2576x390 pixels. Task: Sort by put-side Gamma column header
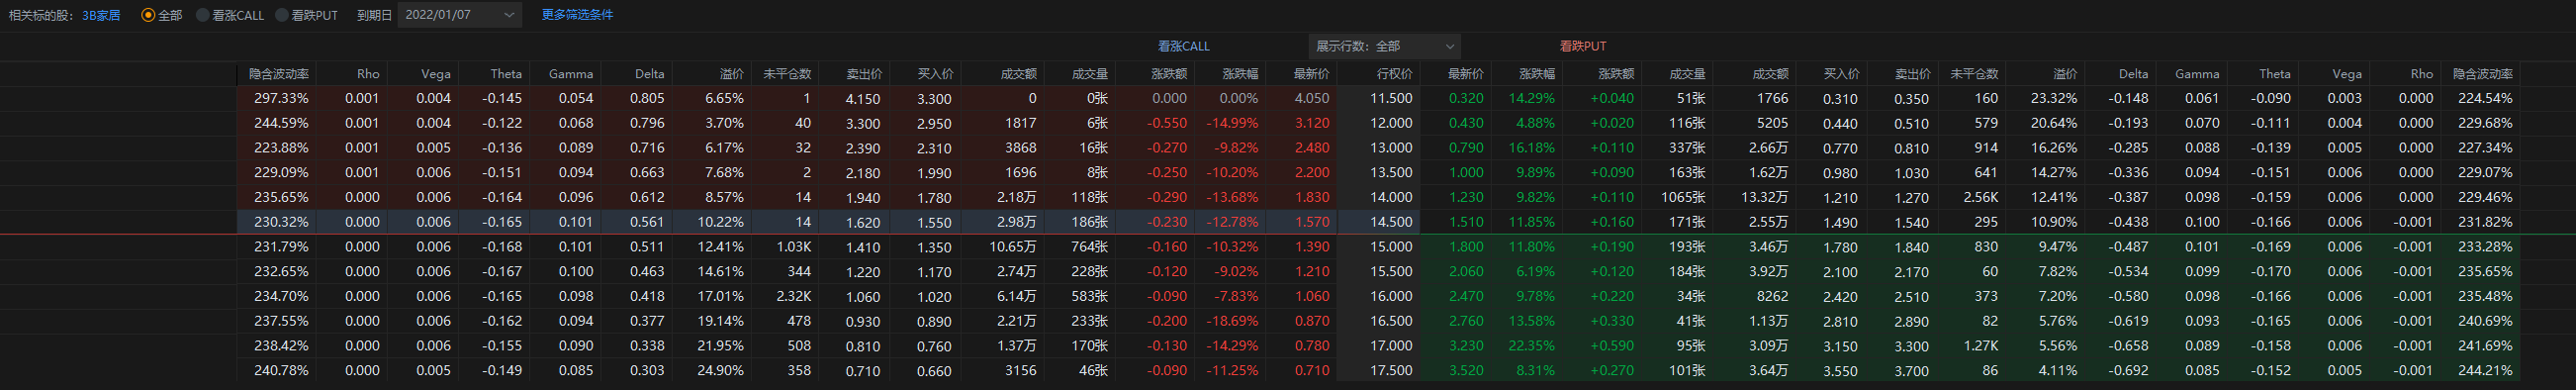click(x=2197, y=74)
